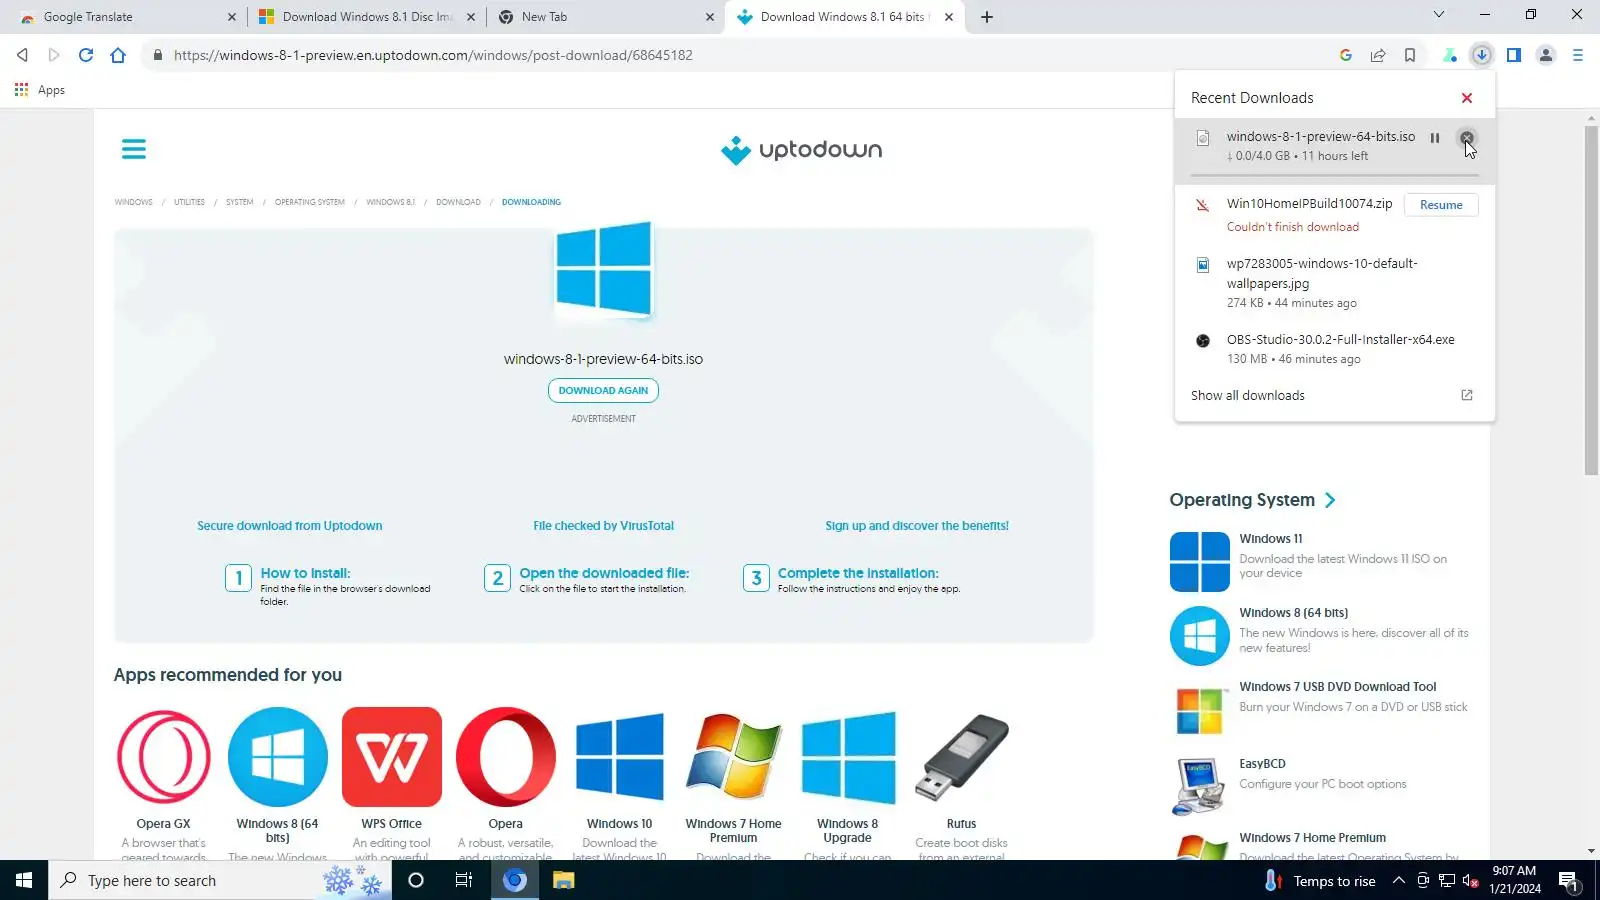Open the browser main menu
This screenshot has width=1600, height=900.
tap(1578, 55)
